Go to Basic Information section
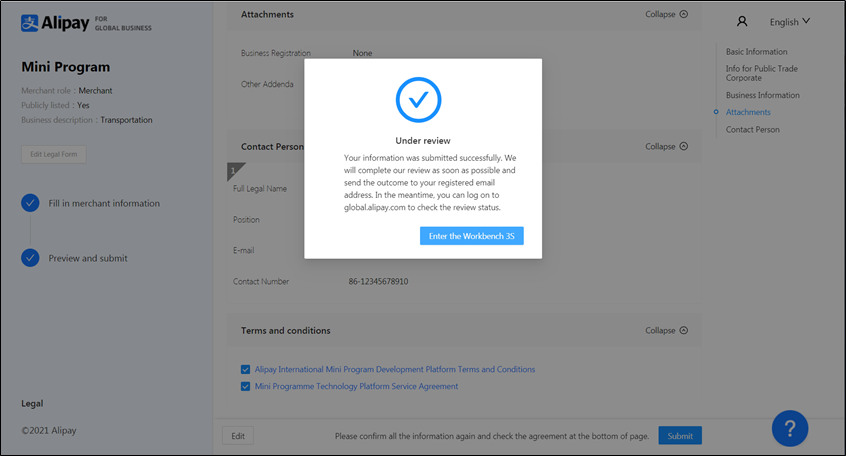This screenshot has height=456, width=846. [x=756, y=52]
